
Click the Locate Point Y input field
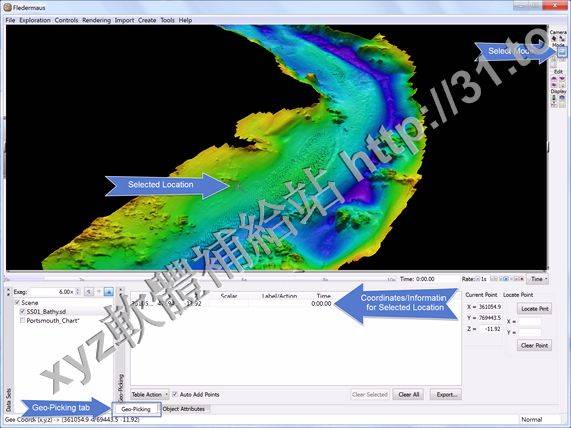click(530, 332)
